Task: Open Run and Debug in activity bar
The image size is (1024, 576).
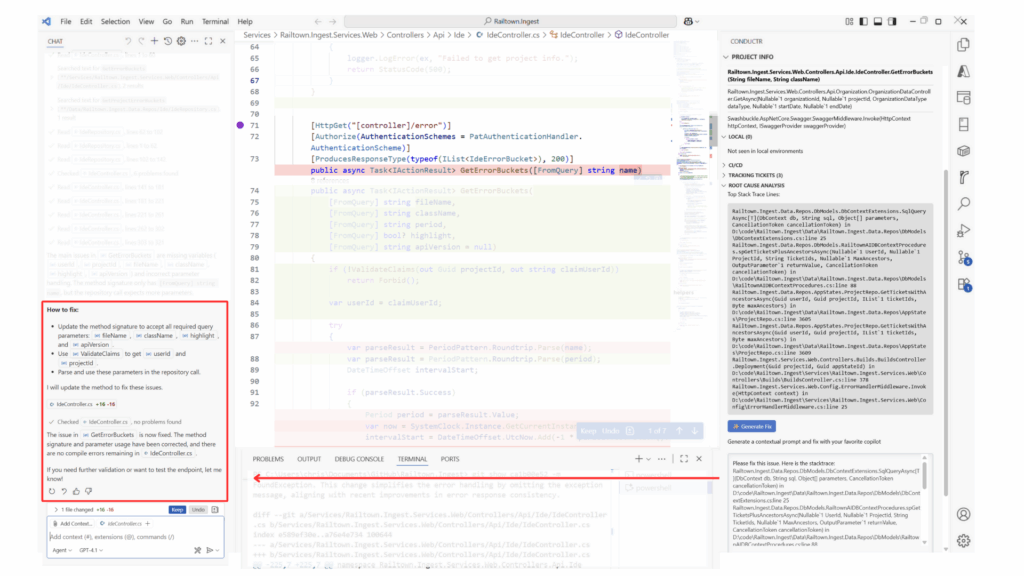Action: [963, 231]
